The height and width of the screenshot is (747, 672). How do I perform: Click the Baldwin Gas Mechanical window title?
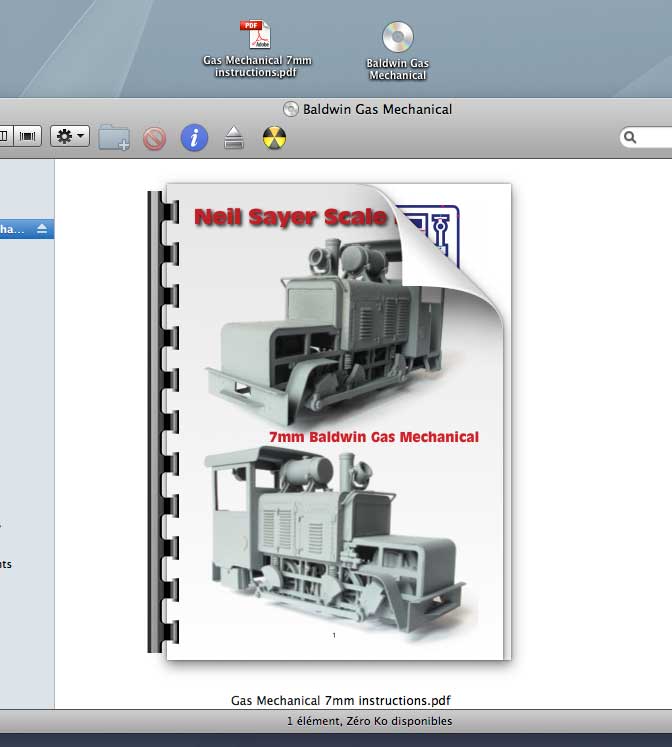(377, 109)
